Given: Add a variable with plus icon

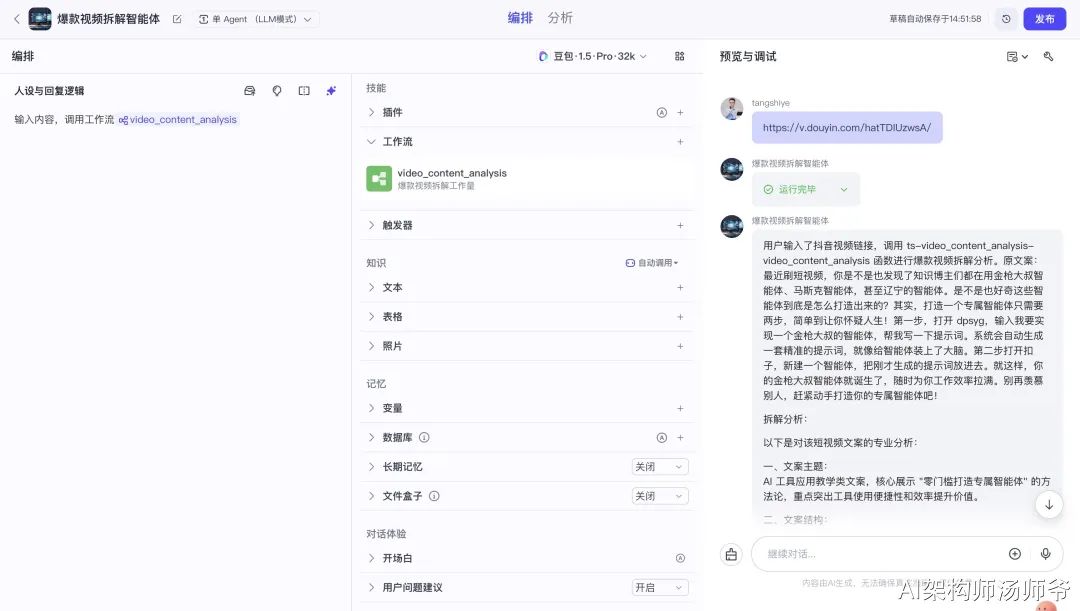Looking at the screenshot, I should click(x=680, y=408).
